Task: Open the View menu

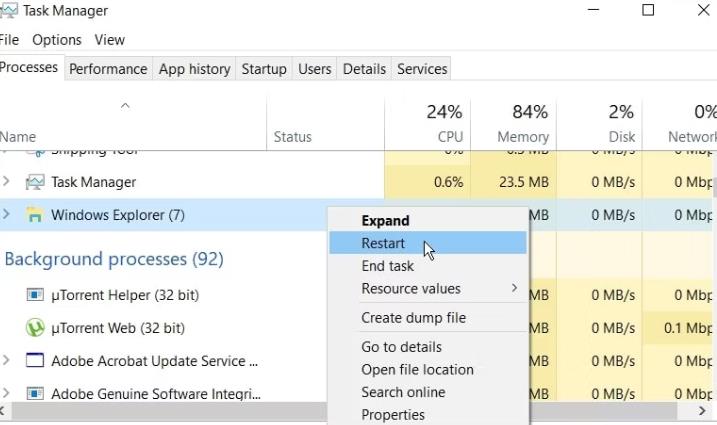Action: click(110, 40)
